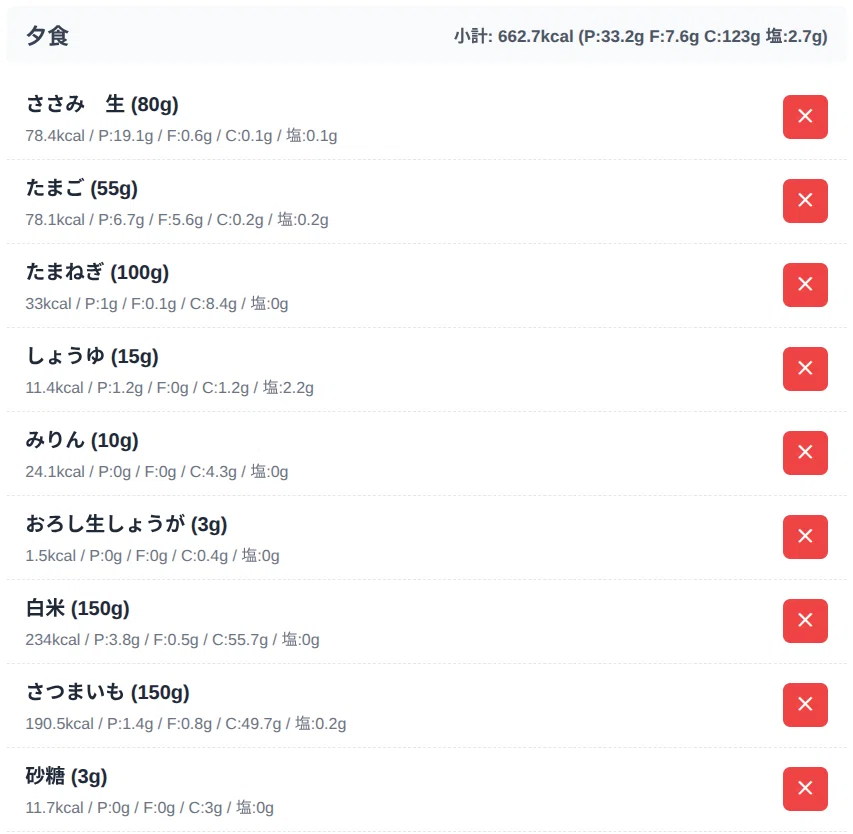This screenshot has width=853, height=834.
Task: Click the 小計 662.7kcal subtotal text
Action: (641, 36)
